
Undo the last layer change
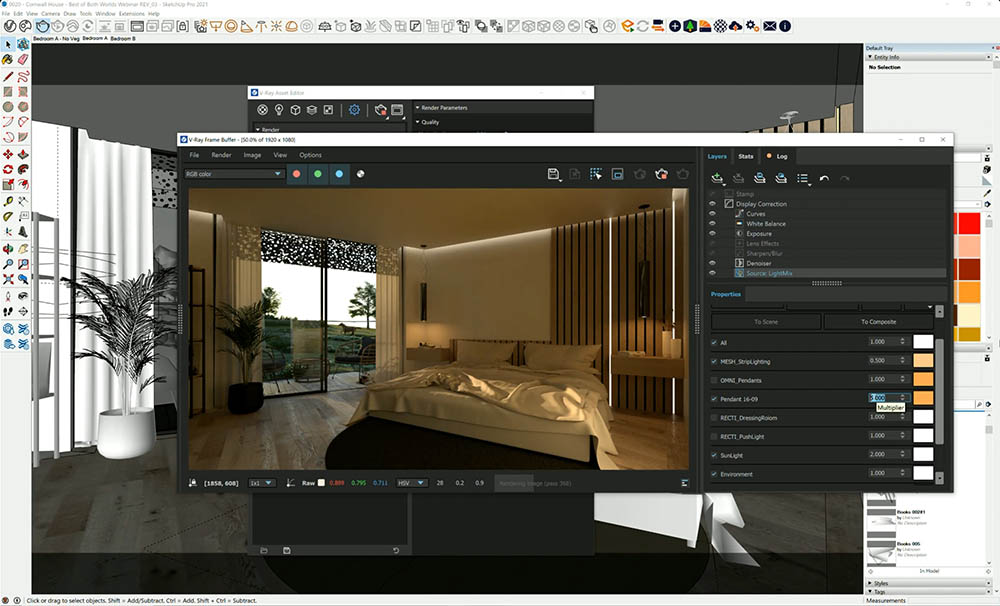pyautogui.click(x=823, y=178)
